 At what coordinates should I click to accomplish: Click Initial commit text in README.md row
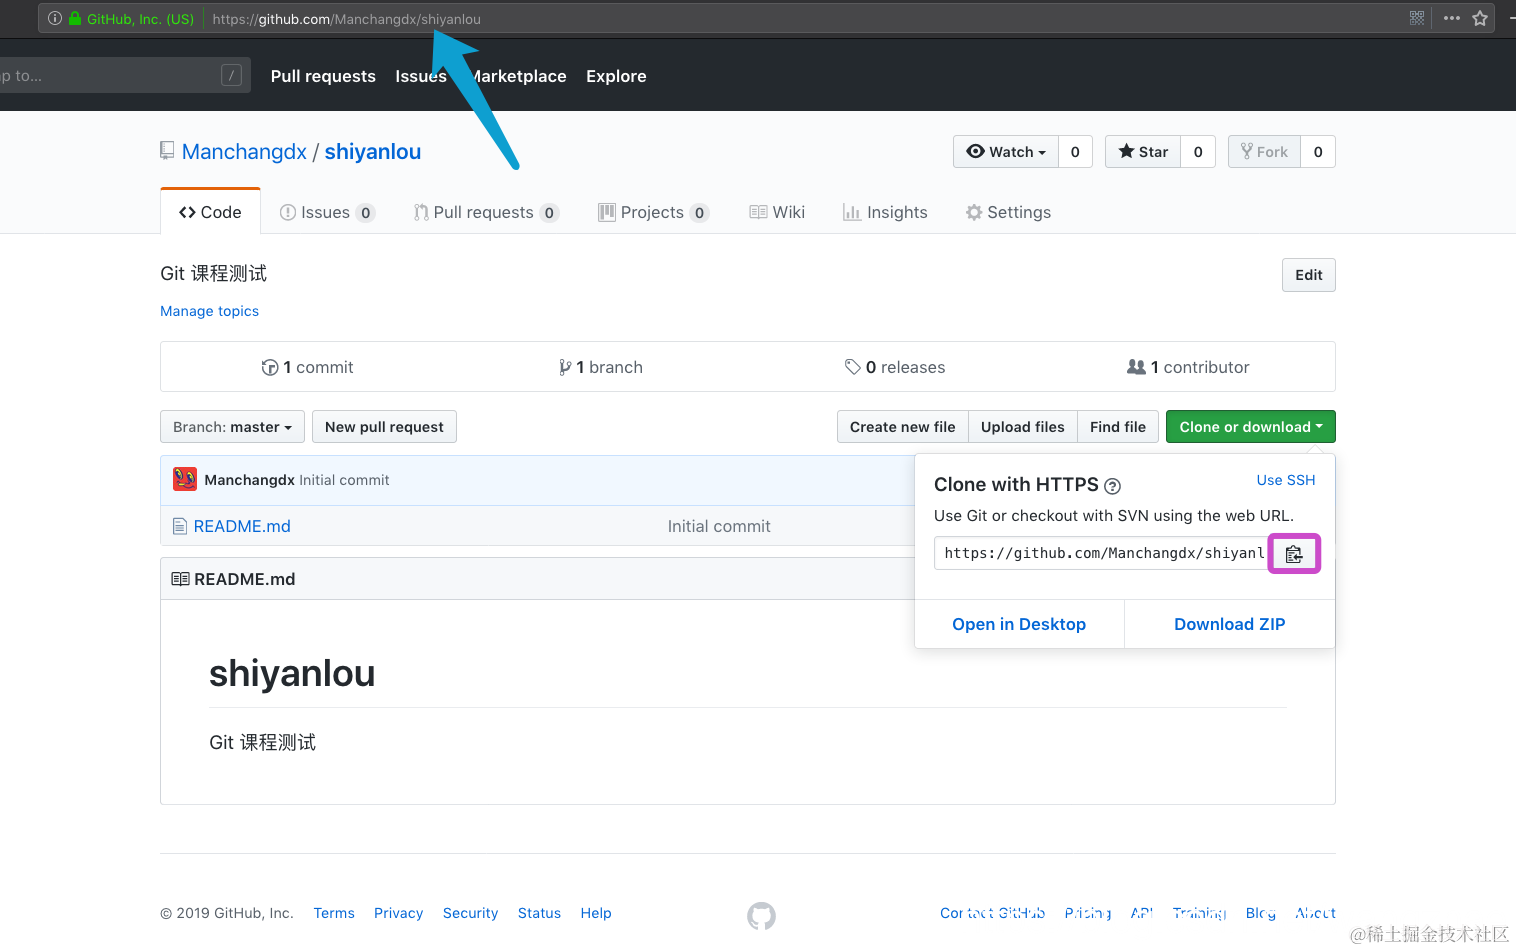(719, 526)
